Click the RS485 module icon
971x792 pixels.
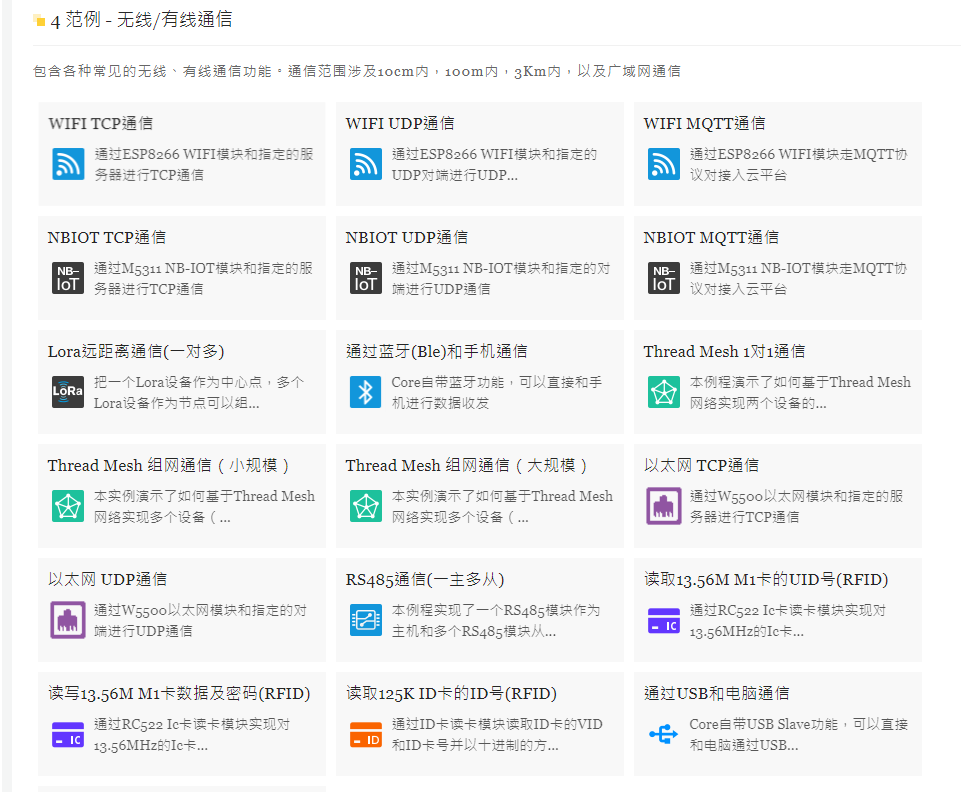(364, 620)
